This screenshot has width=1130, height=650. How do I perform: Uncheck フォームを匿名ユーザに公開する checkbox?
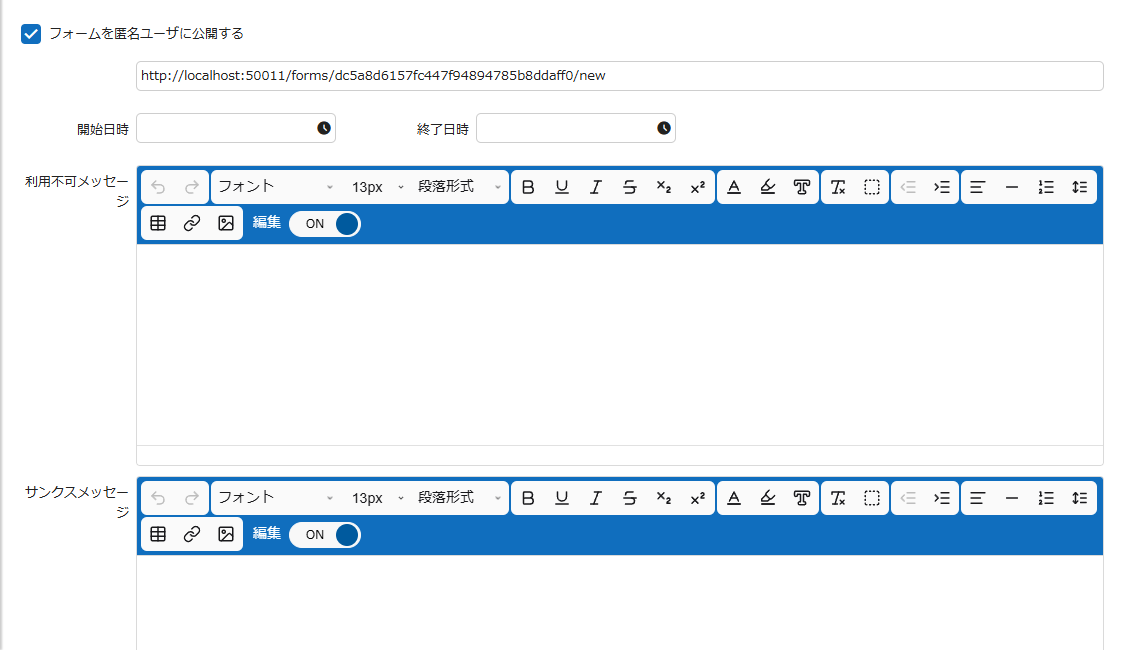coord(31,34)
